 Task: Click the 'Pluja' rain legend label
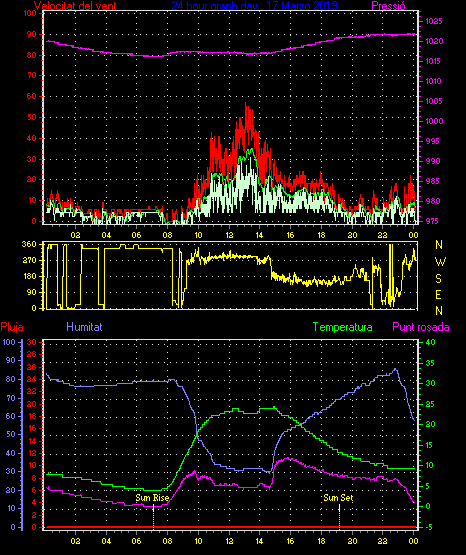[12, 327]
